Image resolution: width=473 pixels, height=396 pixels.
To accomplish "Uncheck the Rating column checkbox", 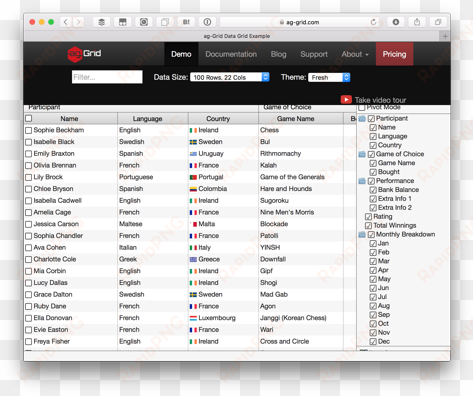I will [368, 217].
